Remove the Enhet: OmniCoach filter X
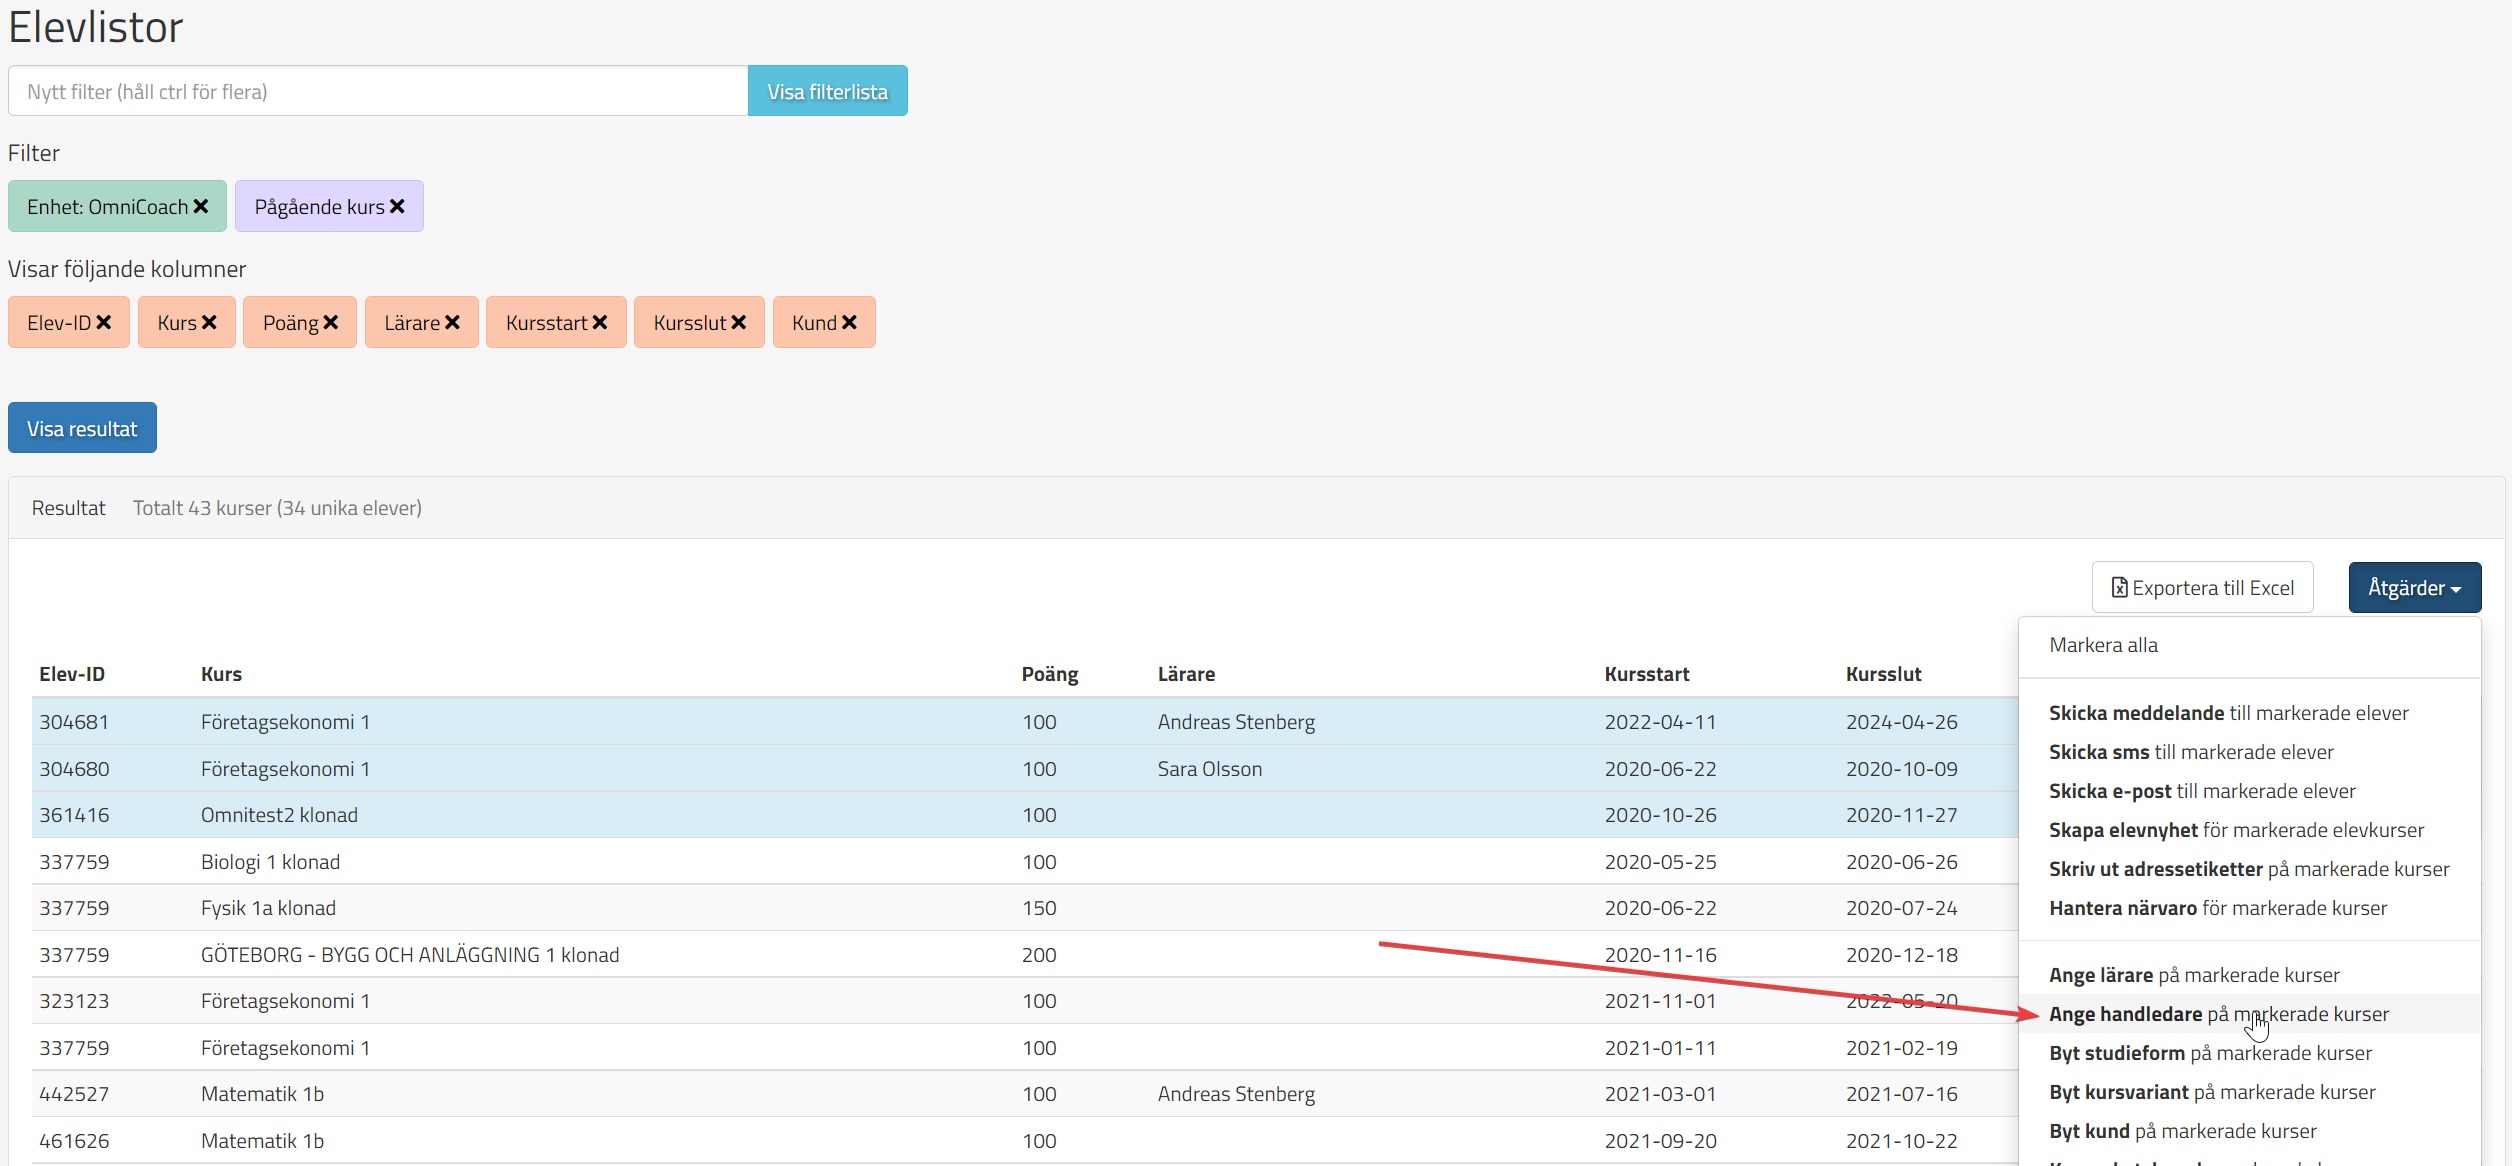The image size is (2512, 1166). click(x=201, y=207)
